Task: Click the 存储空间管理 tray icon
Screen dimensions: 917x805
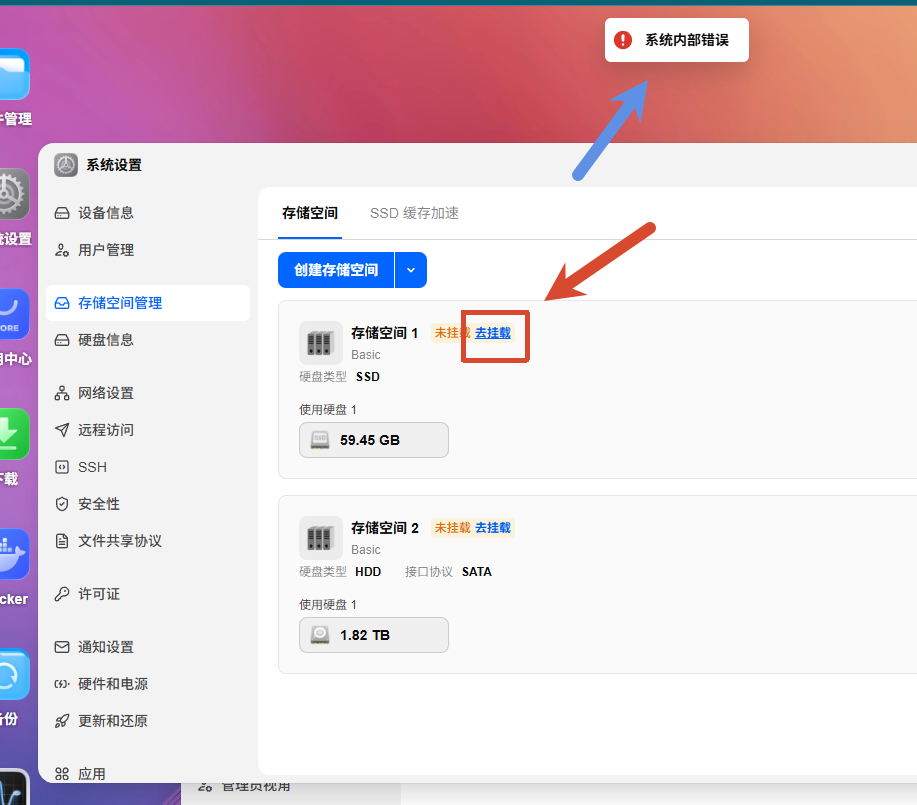Action: coord(62,303)
